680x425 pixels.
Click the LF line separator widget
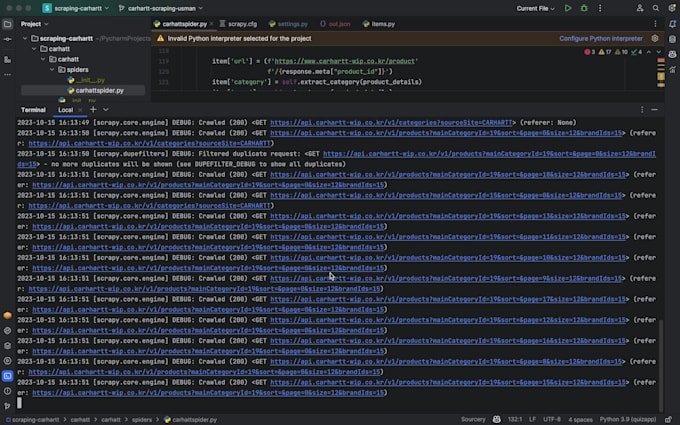(532, 419)
